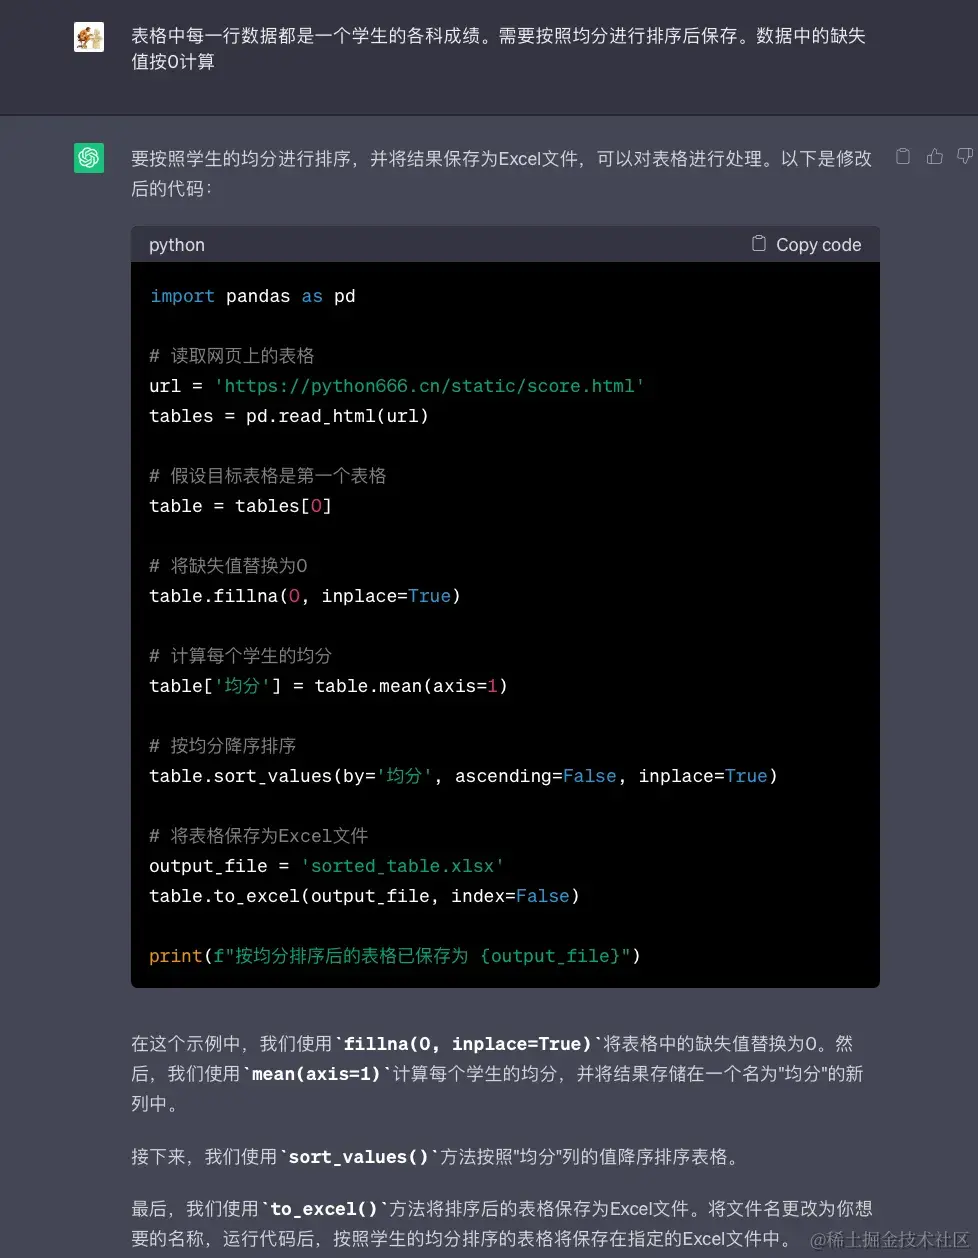Toggle positive feedback for the response
This screenshot has height=1258, width=978.
coord(934,157)
